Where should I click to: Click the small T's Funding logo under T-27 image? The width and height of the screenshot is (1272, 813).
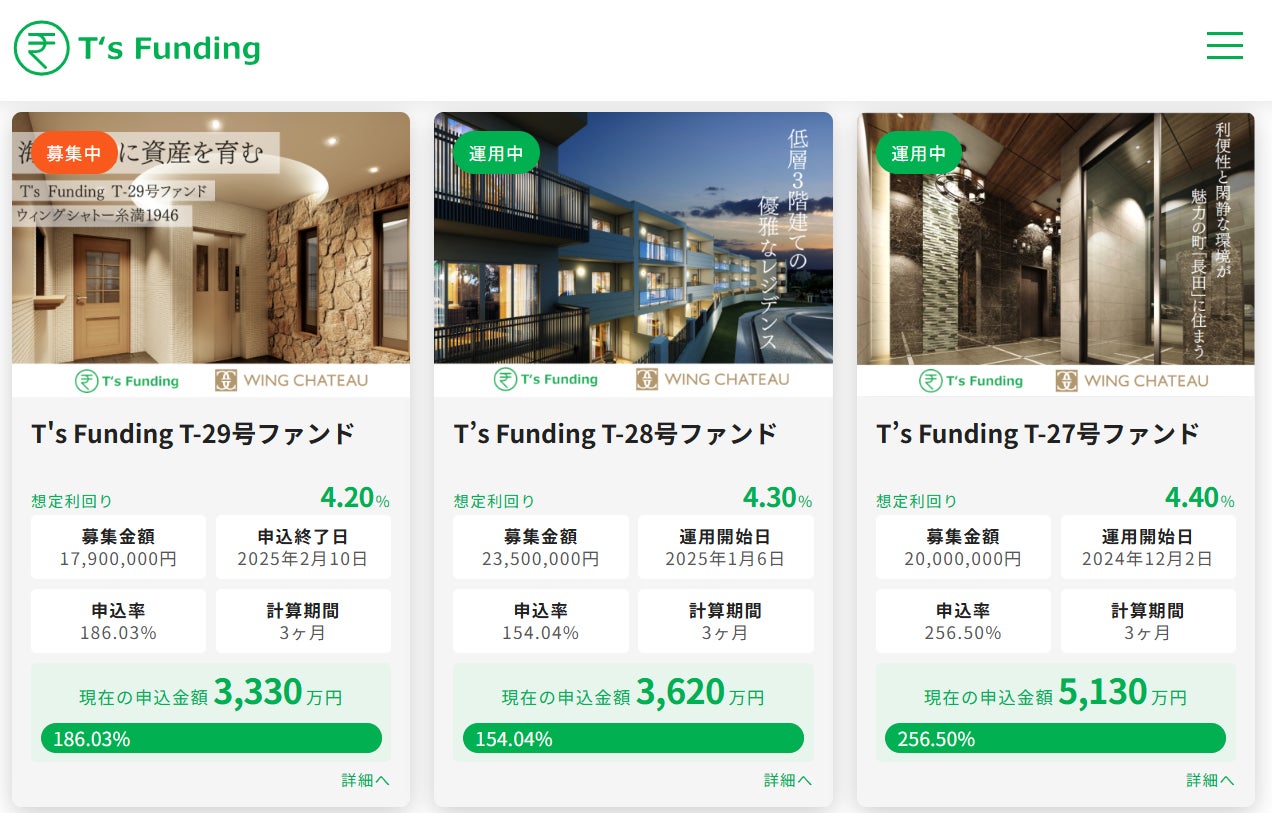(x=970, y=381)
